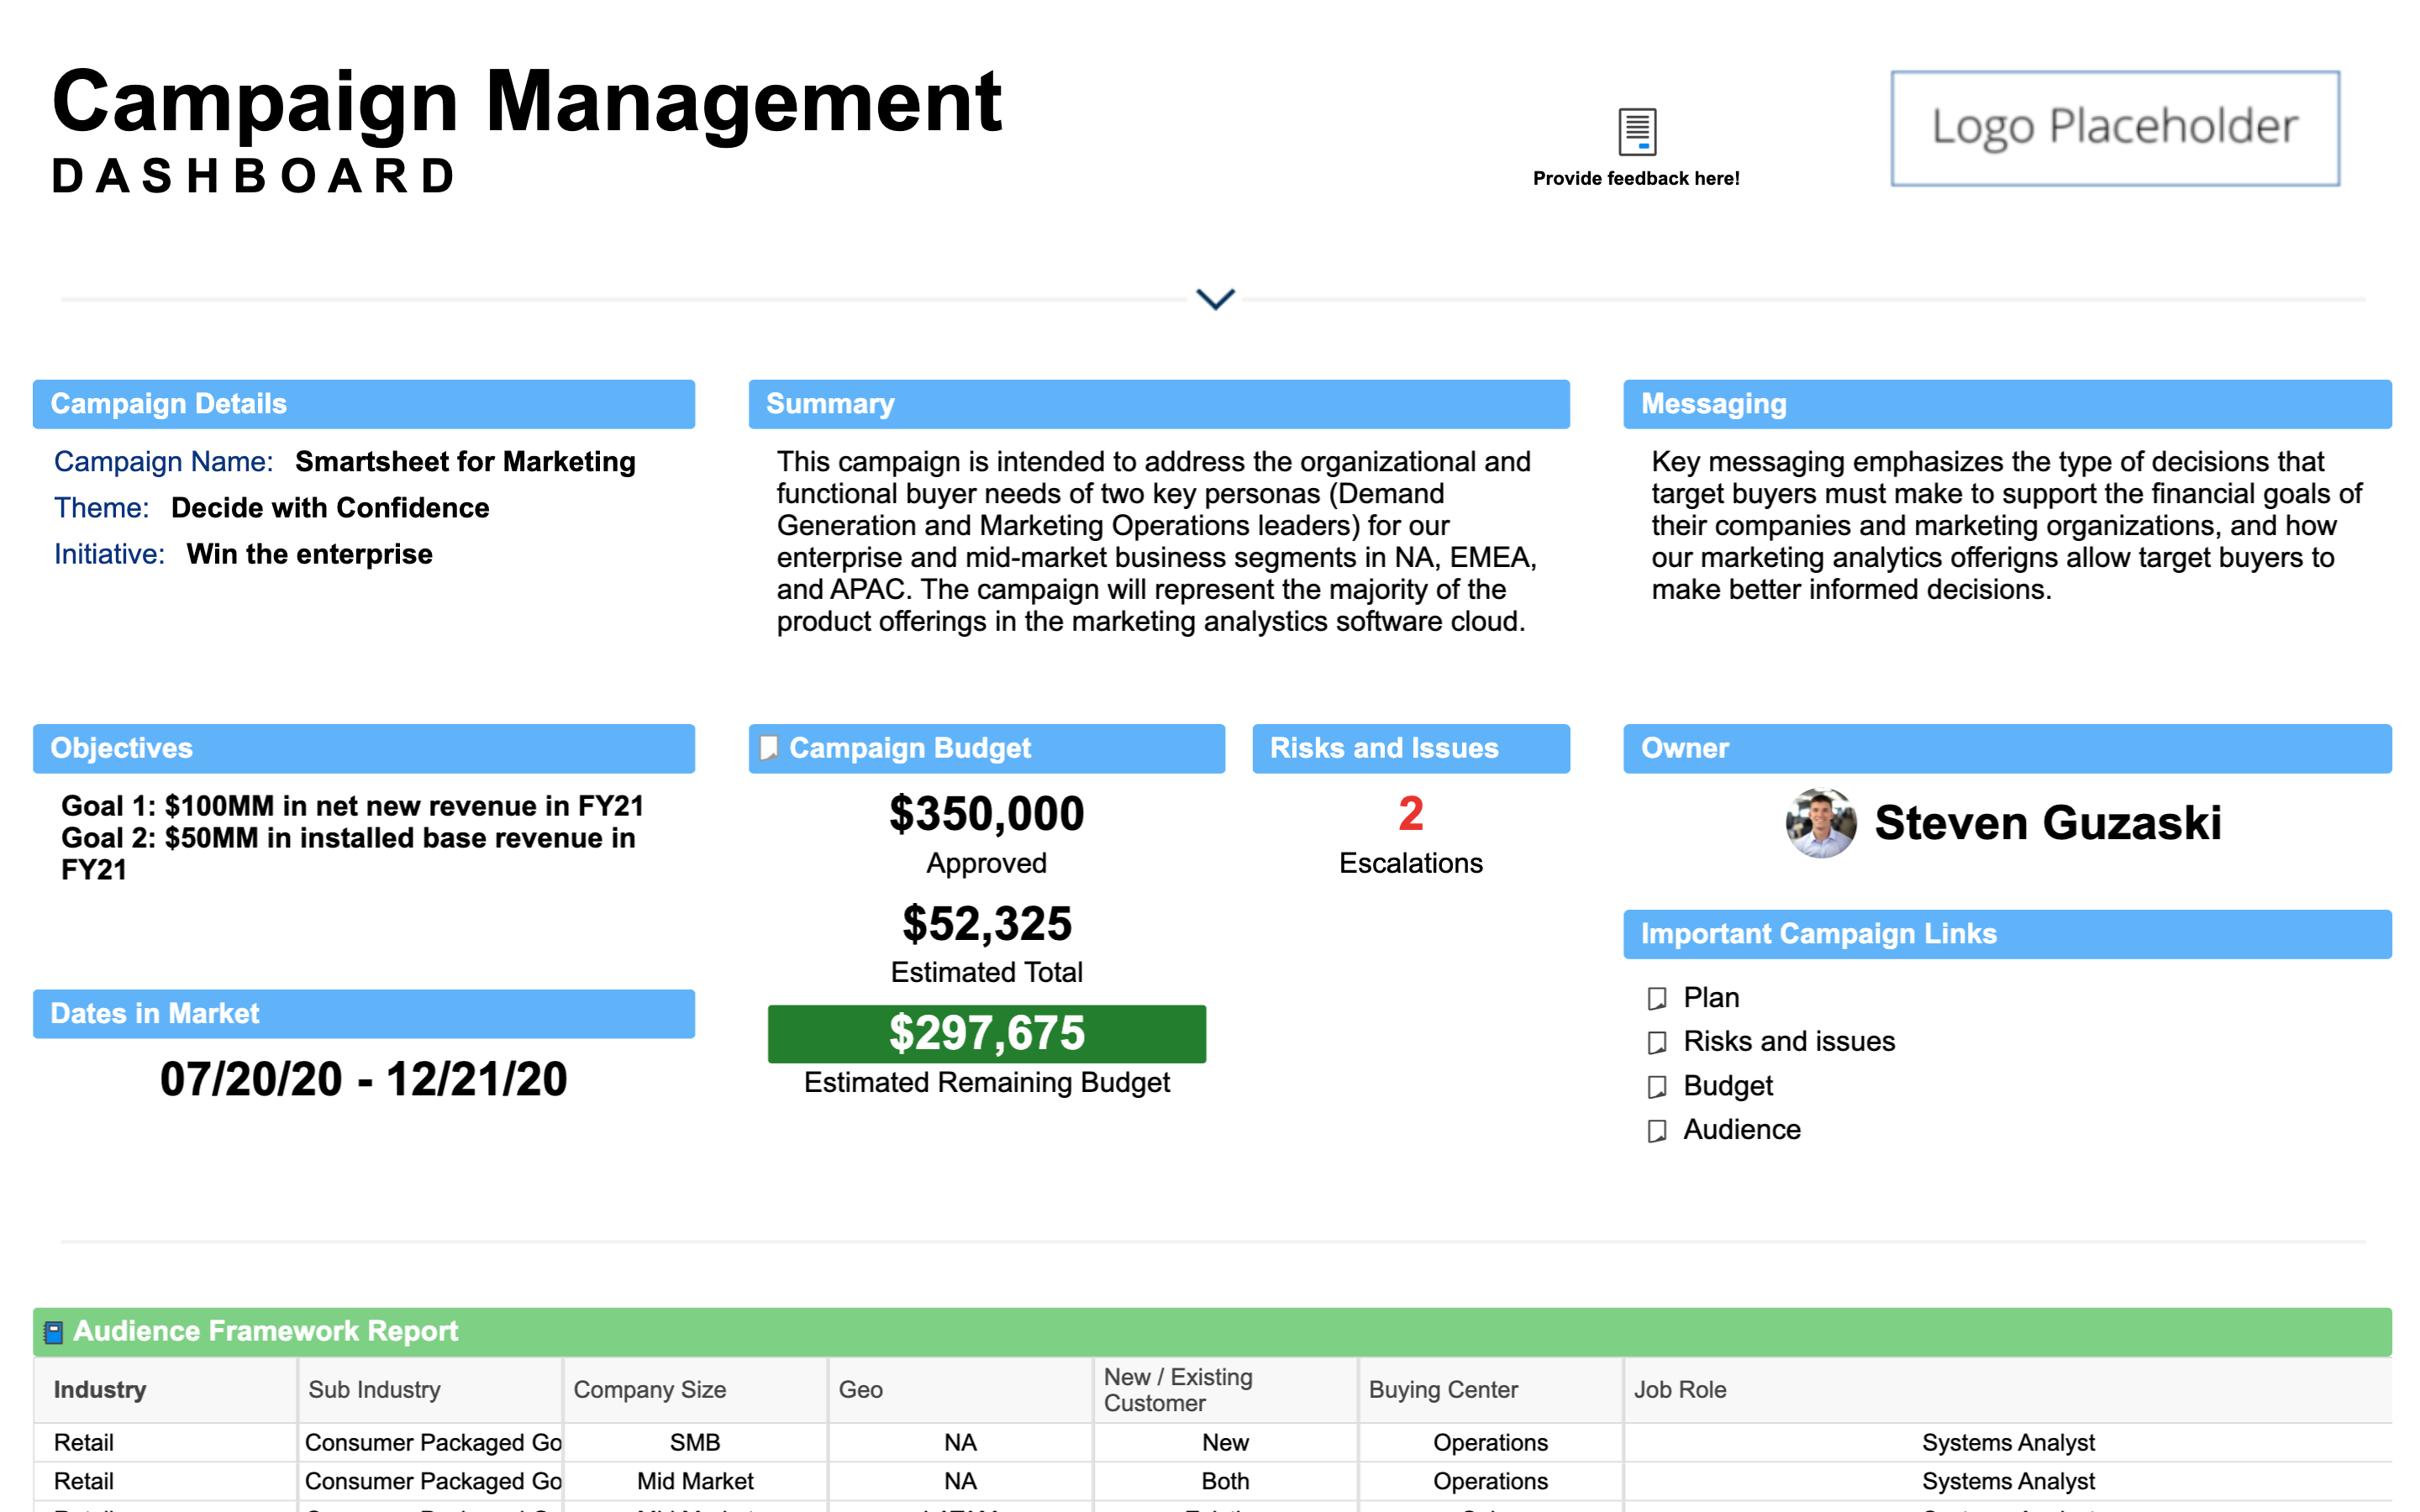Open the Audience Framework Report icon
Viewport: 2420px width, 1512px height.
(54, 1332)
